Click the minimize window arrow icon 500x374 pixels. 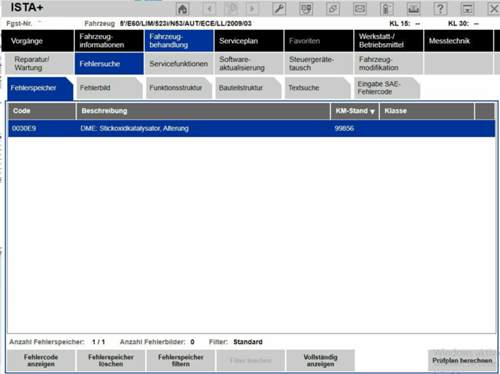[467, 8]
